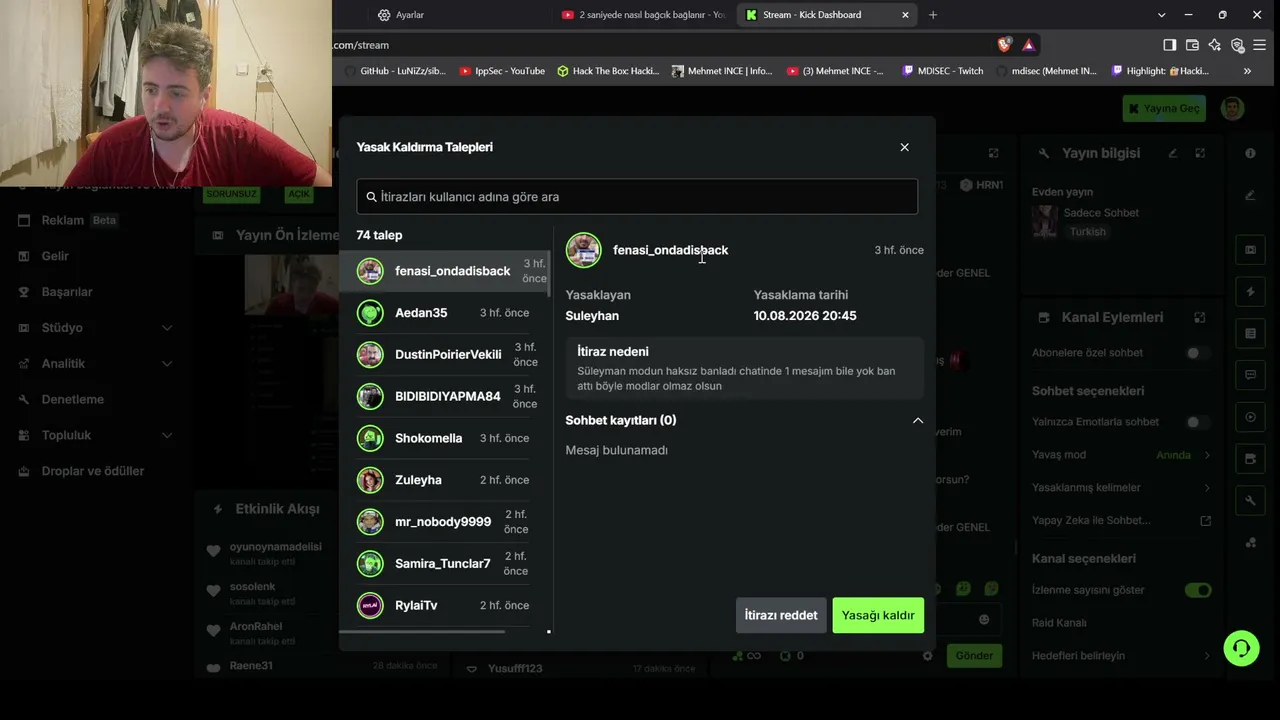Image resolution: width=1280 pixels, height=720 pixels.
Task: Open a new browser tab
Action: [x=933, y=15]
